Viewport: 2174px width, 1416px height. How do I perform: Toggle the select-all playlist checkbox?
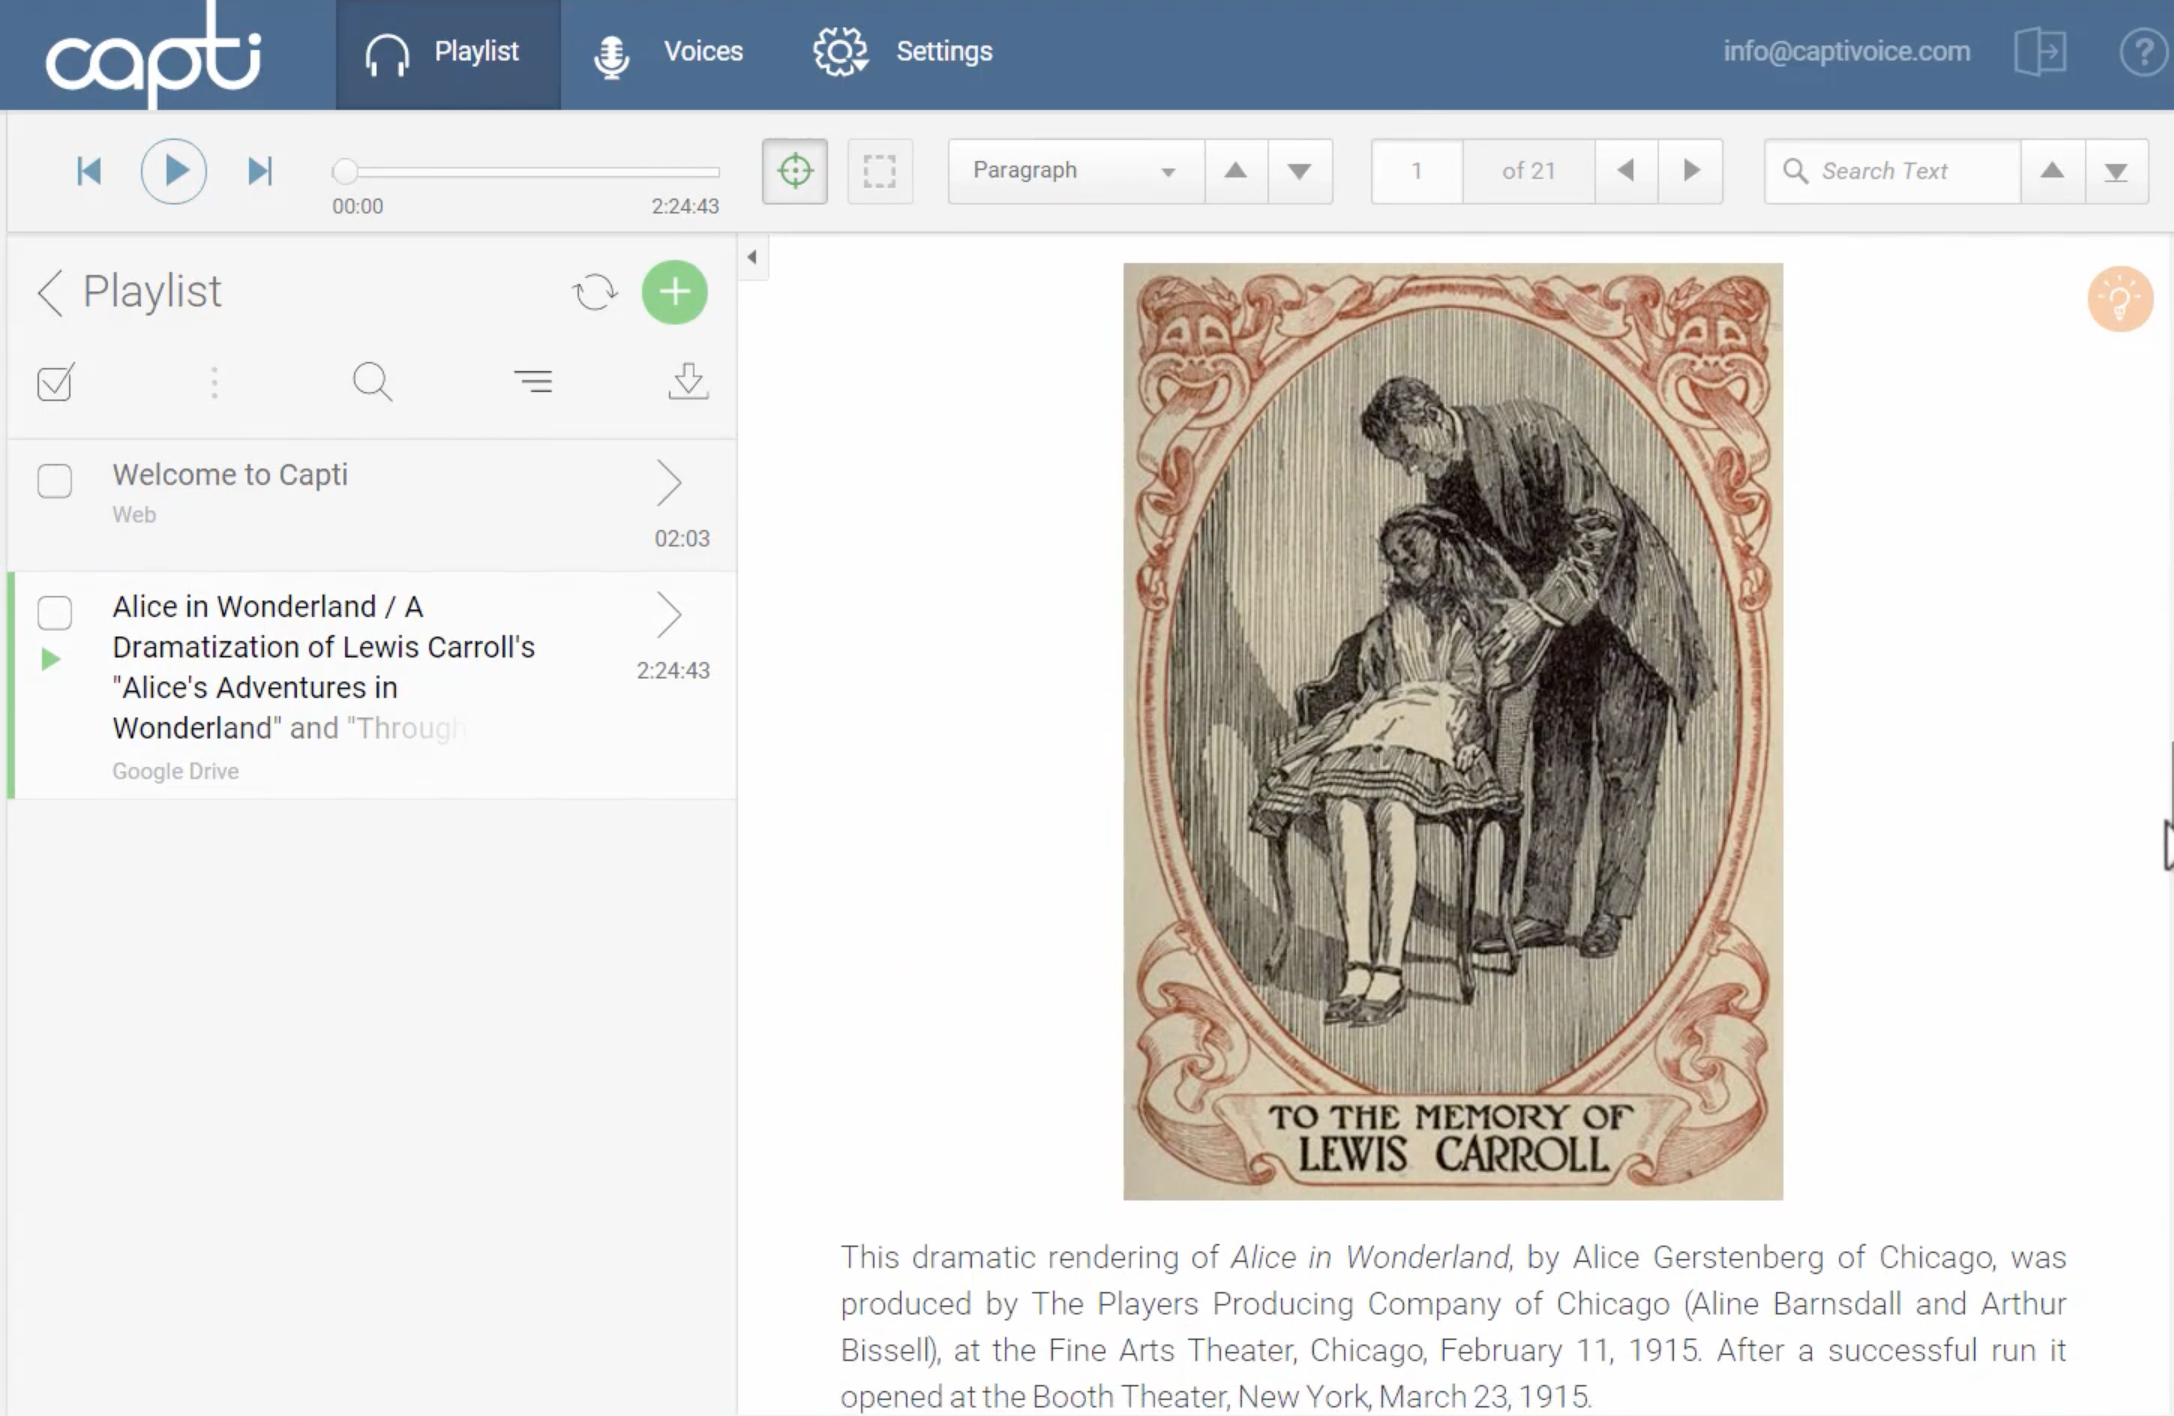(55, 382)
